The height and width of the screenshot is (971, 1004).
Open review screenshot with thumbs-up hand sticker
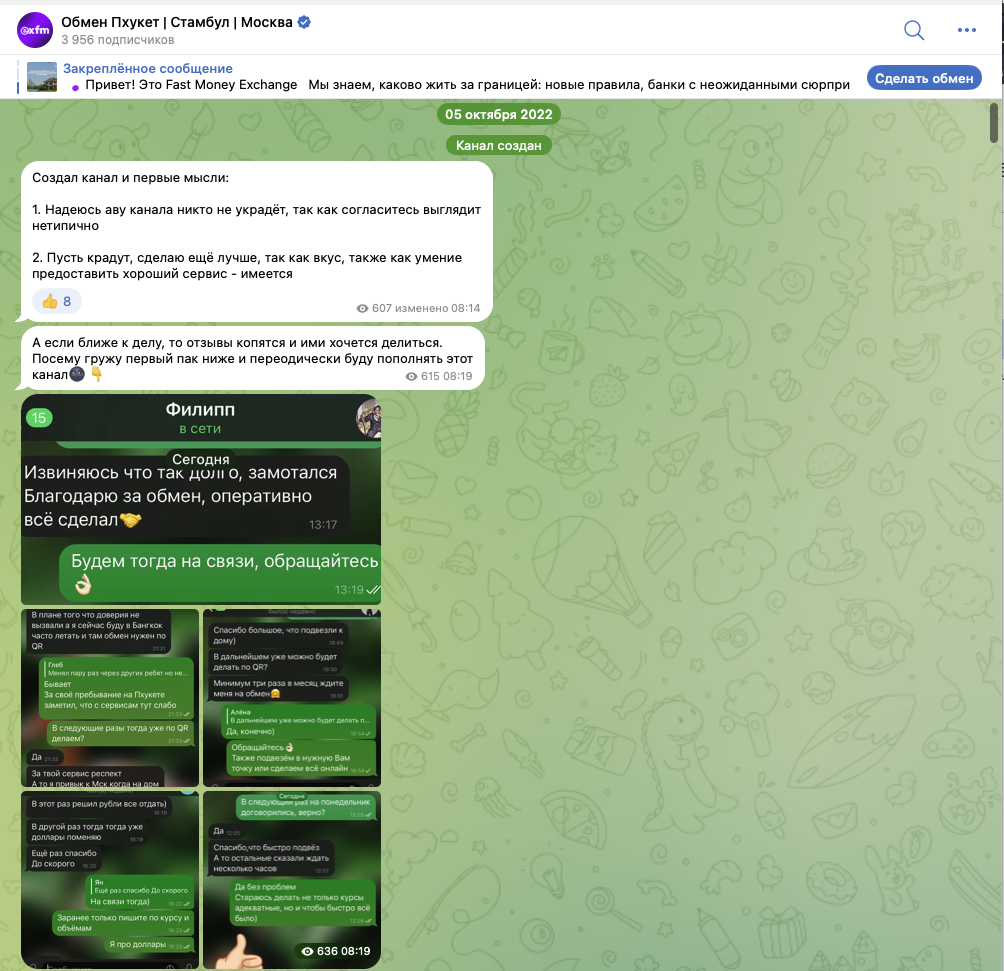292,879
